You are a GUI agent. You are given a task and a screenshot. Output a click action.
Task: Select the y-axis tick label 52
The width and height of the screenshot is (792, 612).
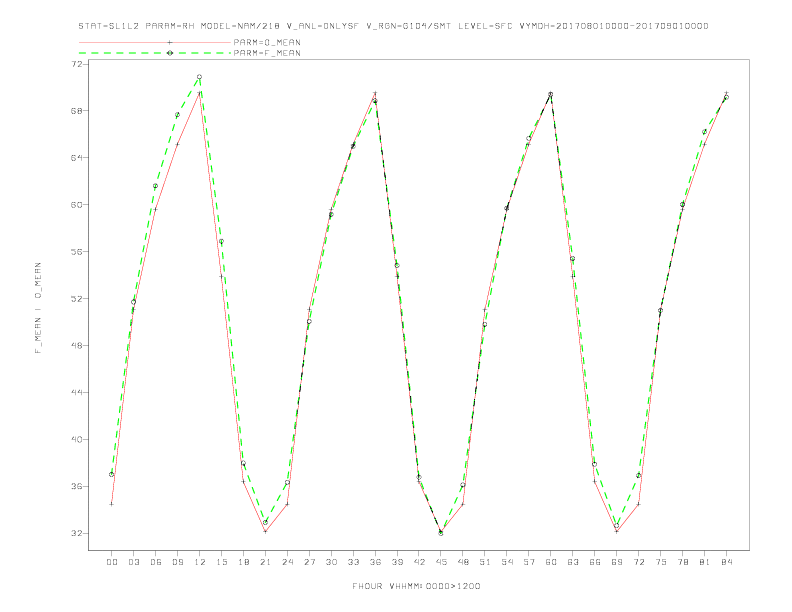coord(77,298)
